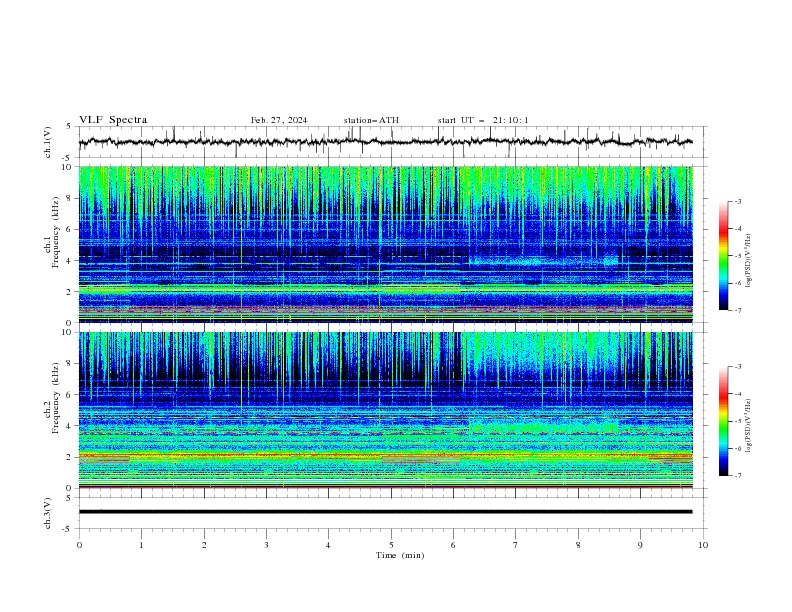Click the ch.2 colorbar gradient
The height and width of the screenshot is (612, 792).
tap(723, 421)
